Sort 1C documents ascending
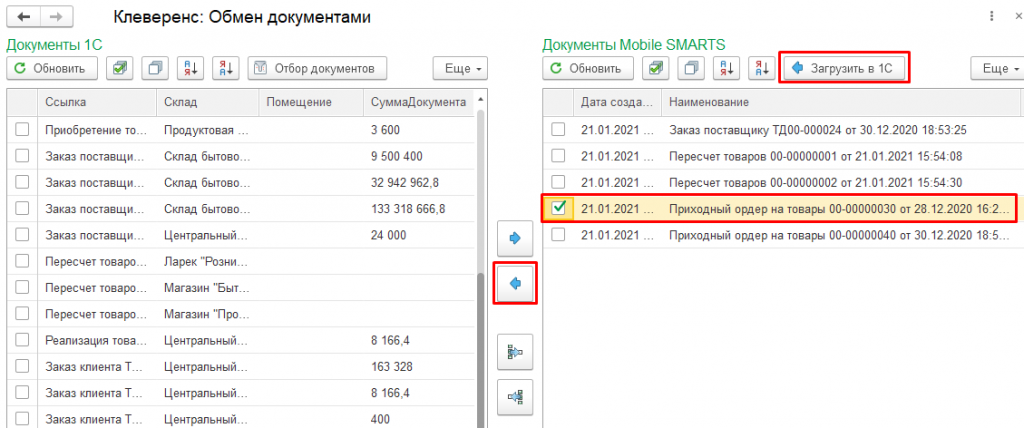Image resolution: width=1024 pixels, height=428 pixels. (190, 68)
